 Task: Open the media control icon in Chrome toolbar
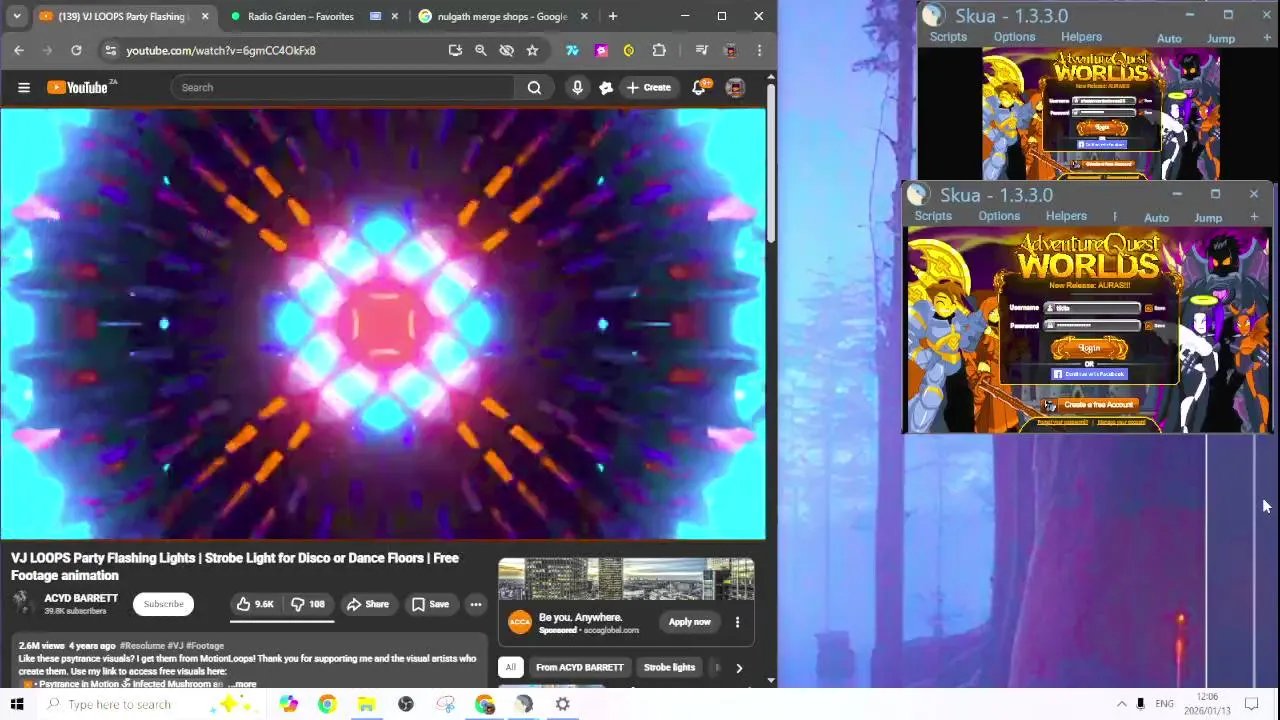tap(701, 50)
